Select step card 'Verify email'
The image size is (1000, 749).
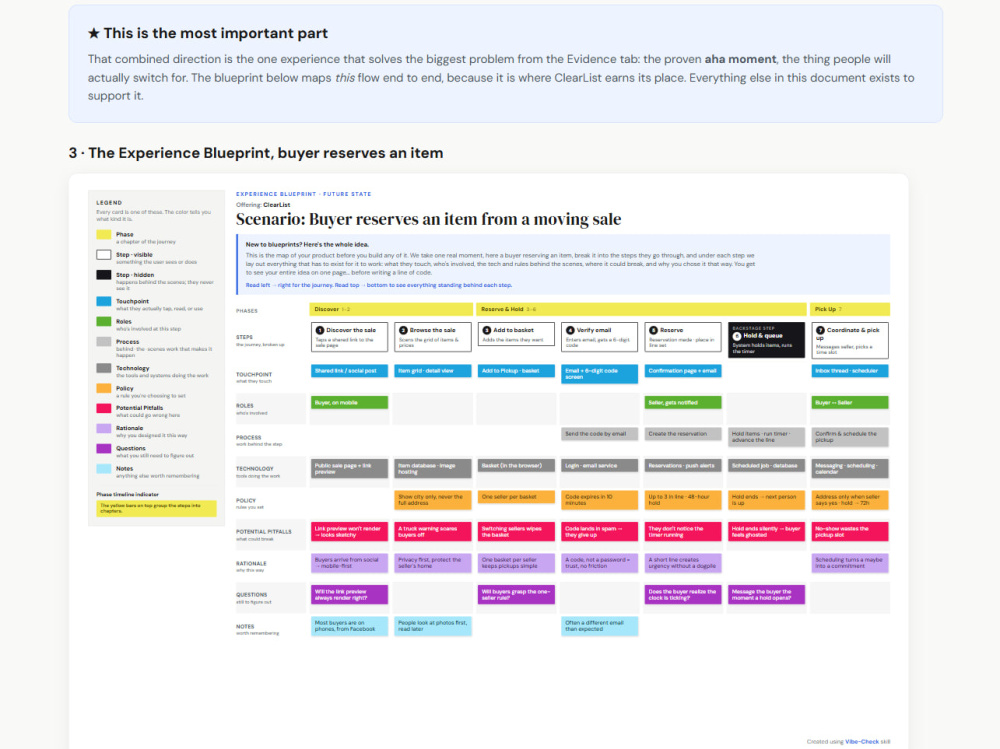(599, 337)
